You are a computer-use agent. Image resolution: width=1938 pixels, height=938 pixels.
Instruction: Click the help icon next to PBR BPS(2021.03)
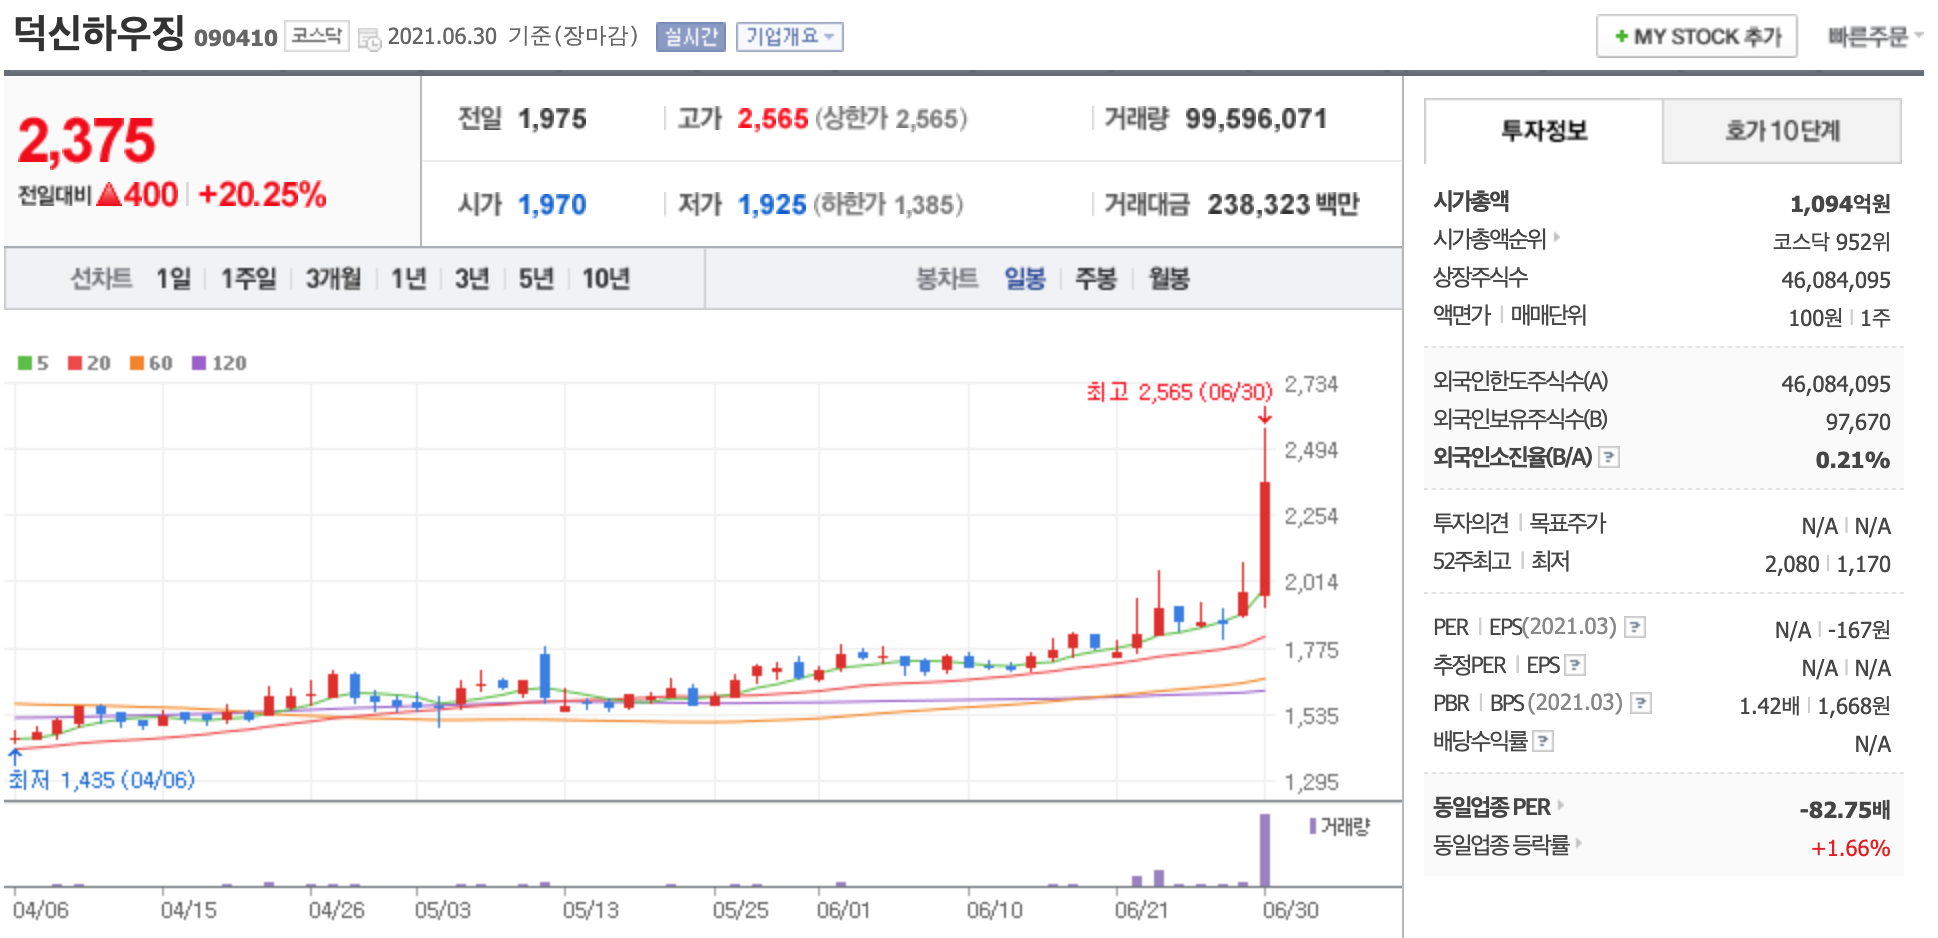[x=1641, y=703]
